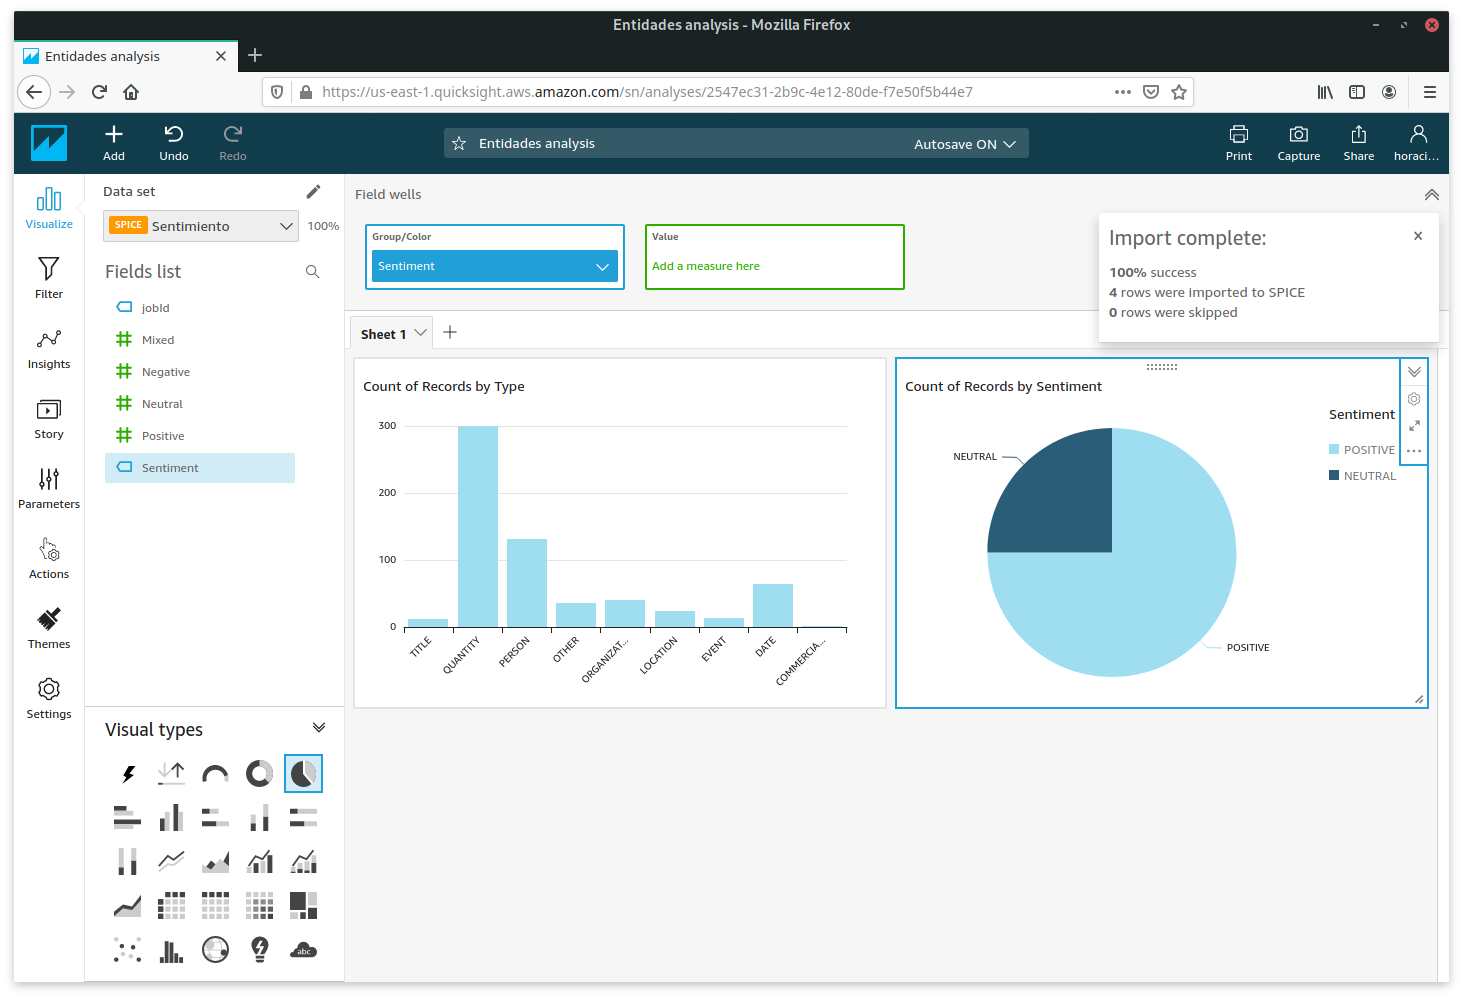Click the Redo toolbar button
The height and width of the screenshot is (999, 1463).
[x=233, y=143]
